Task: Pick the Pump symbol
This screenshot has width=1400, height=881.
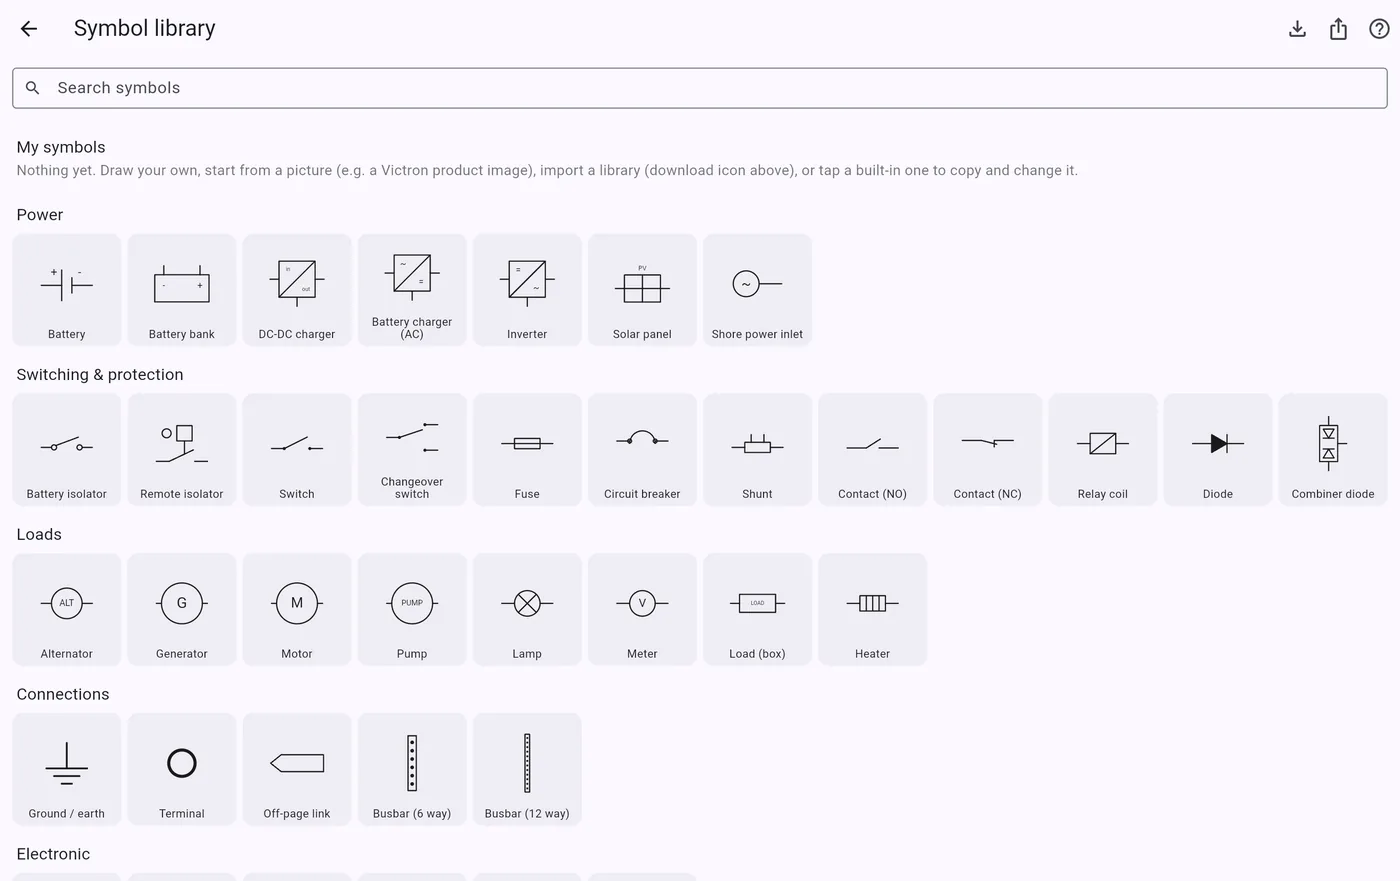Action: (x=412, y=610)
